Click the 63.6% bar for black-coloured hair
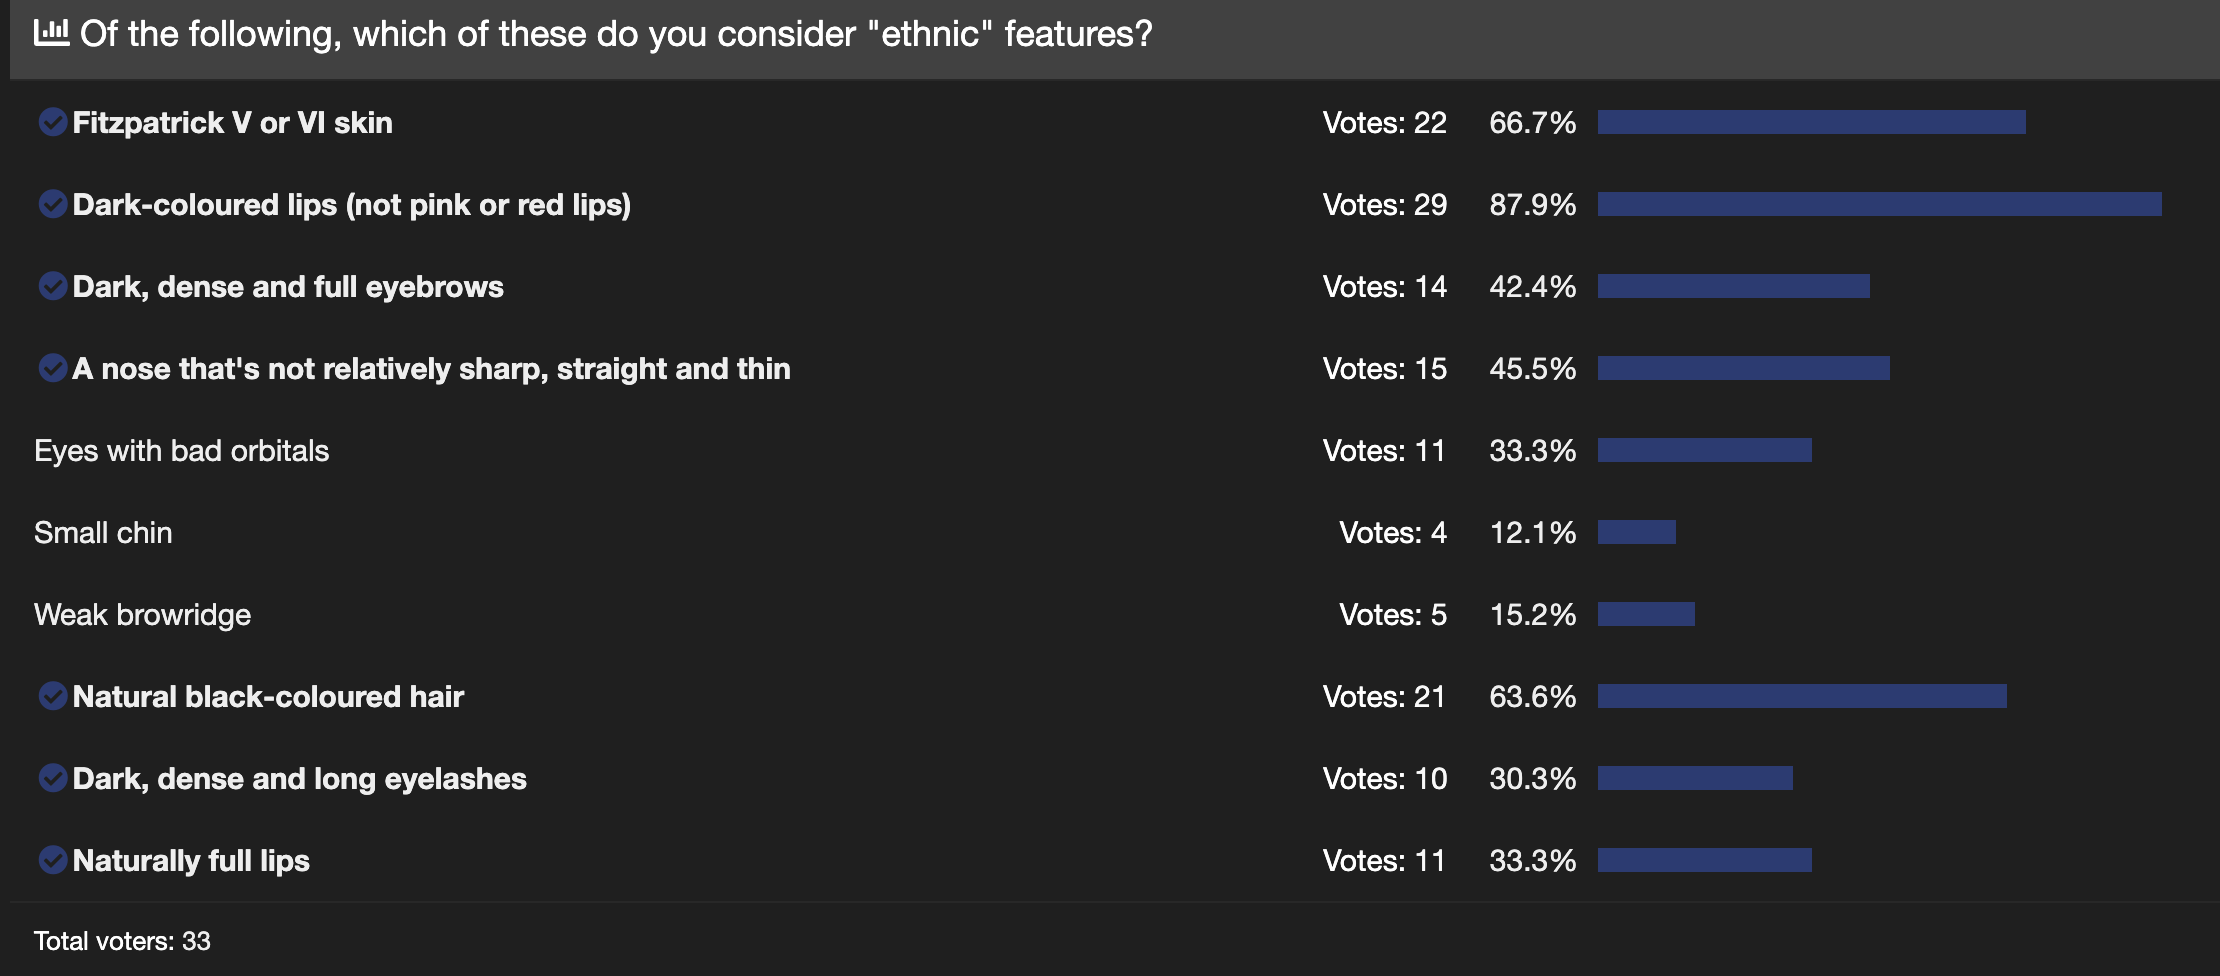This screenshot has height=976, width=2220. click(x=1802, y=696)
